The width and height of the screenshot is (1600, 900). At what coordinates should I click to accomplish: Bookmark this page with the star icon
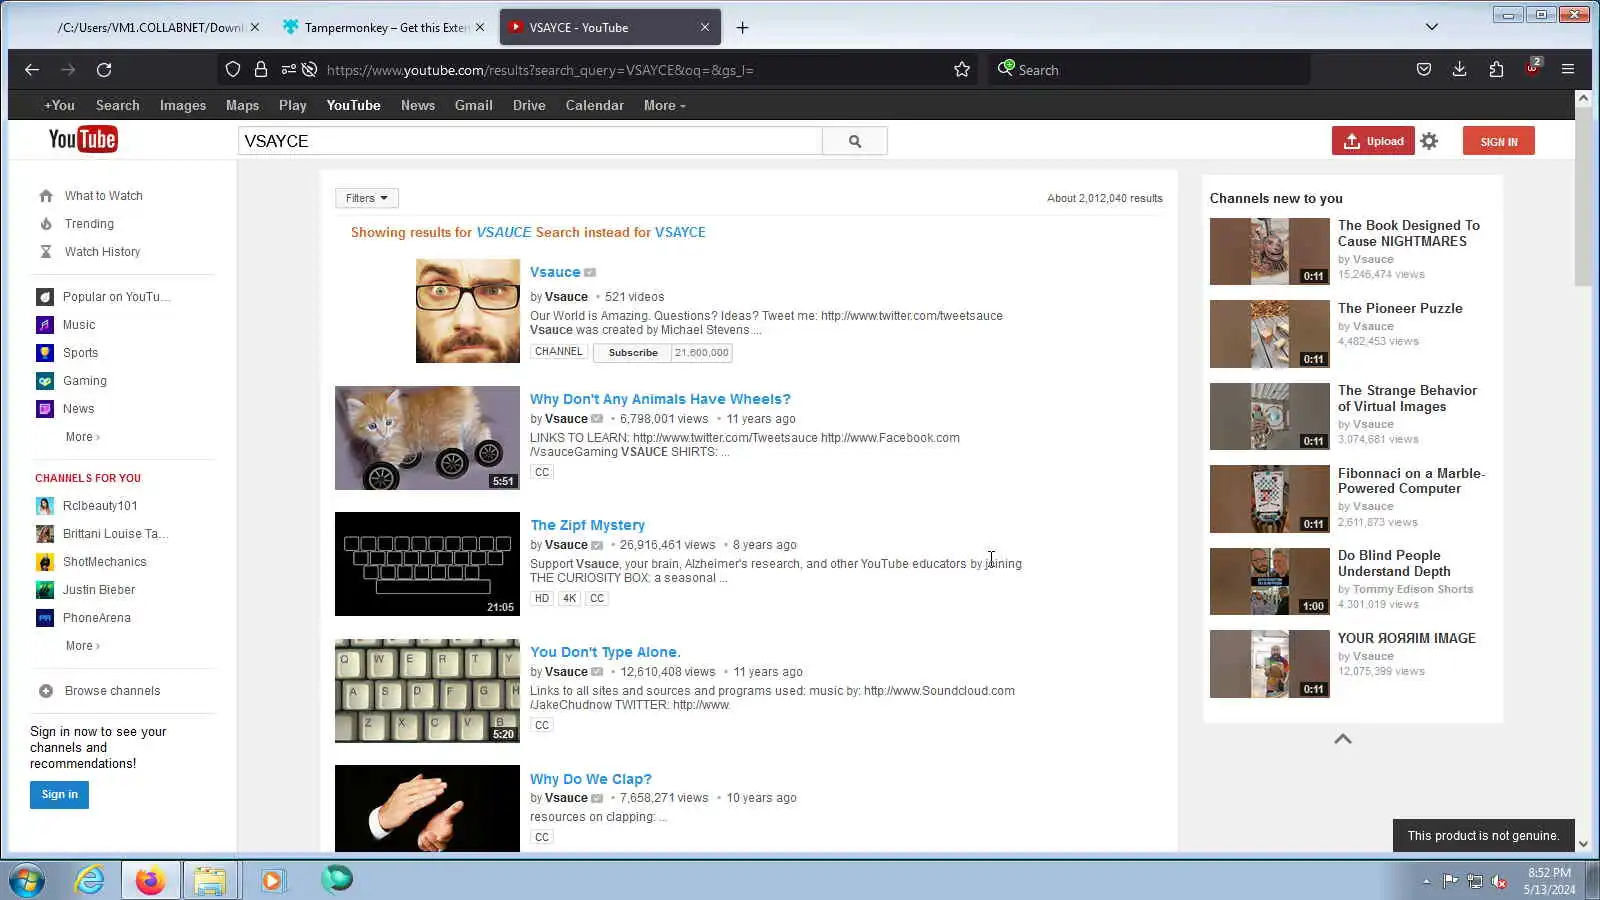(962, 70)
